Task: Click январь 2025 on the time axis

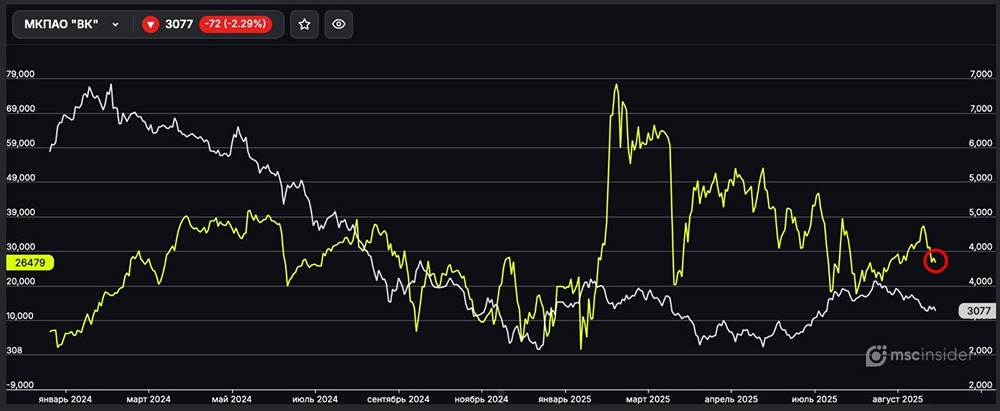Action: point(565,399)
